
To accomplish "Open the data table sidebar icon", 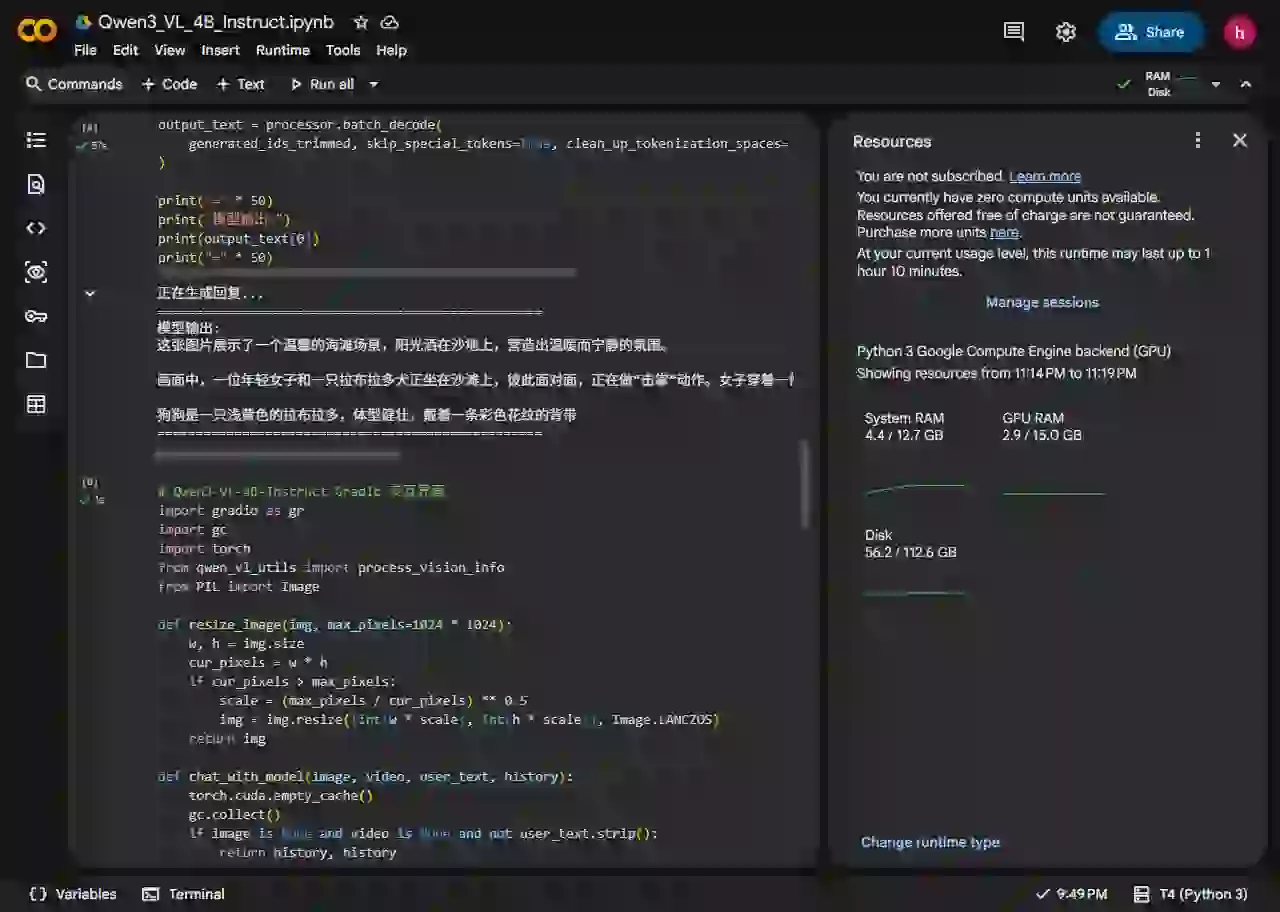I will pyautogui.click(x=36, y=404).
